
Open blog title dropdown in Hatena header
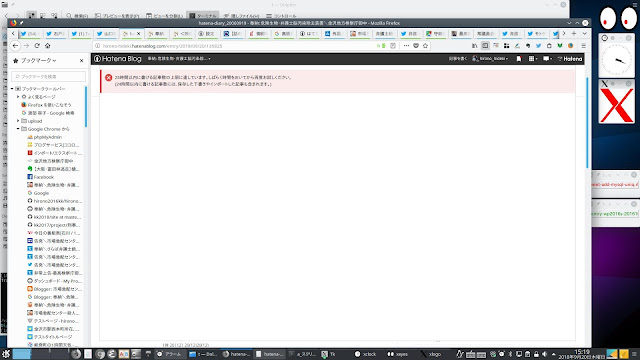click(x=179, y=59)
